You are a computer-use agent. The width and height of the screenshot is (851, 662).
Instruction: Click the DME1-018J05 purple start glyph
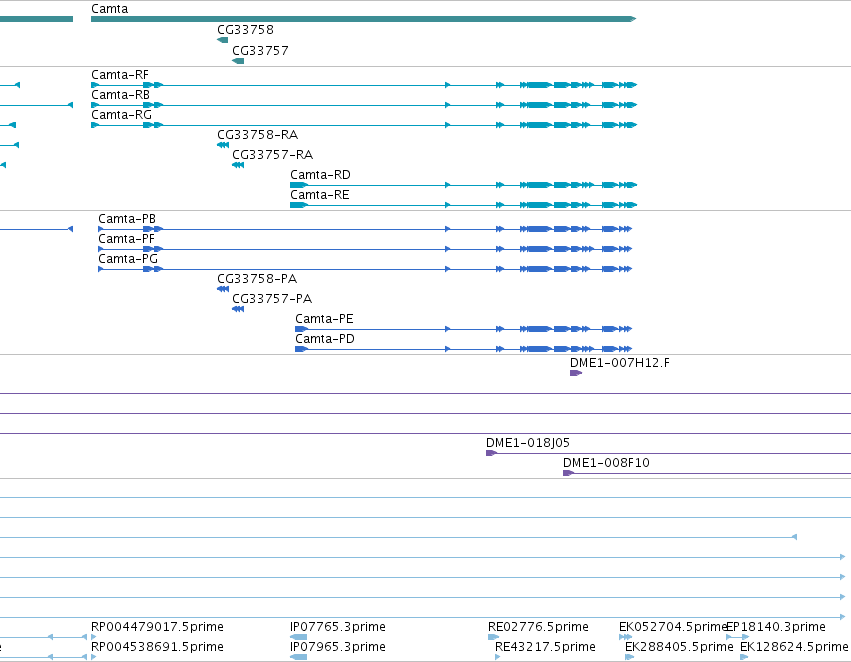pos(491,453)
